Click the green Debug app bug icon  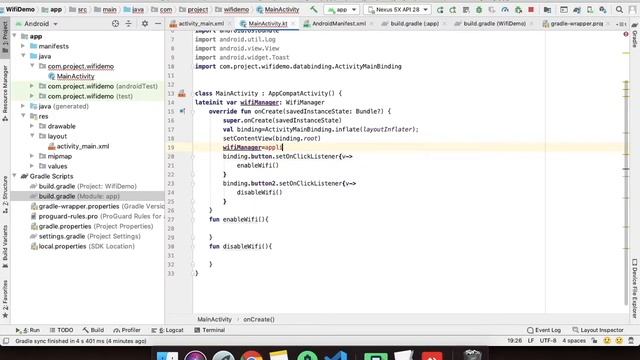coord(479,9)
